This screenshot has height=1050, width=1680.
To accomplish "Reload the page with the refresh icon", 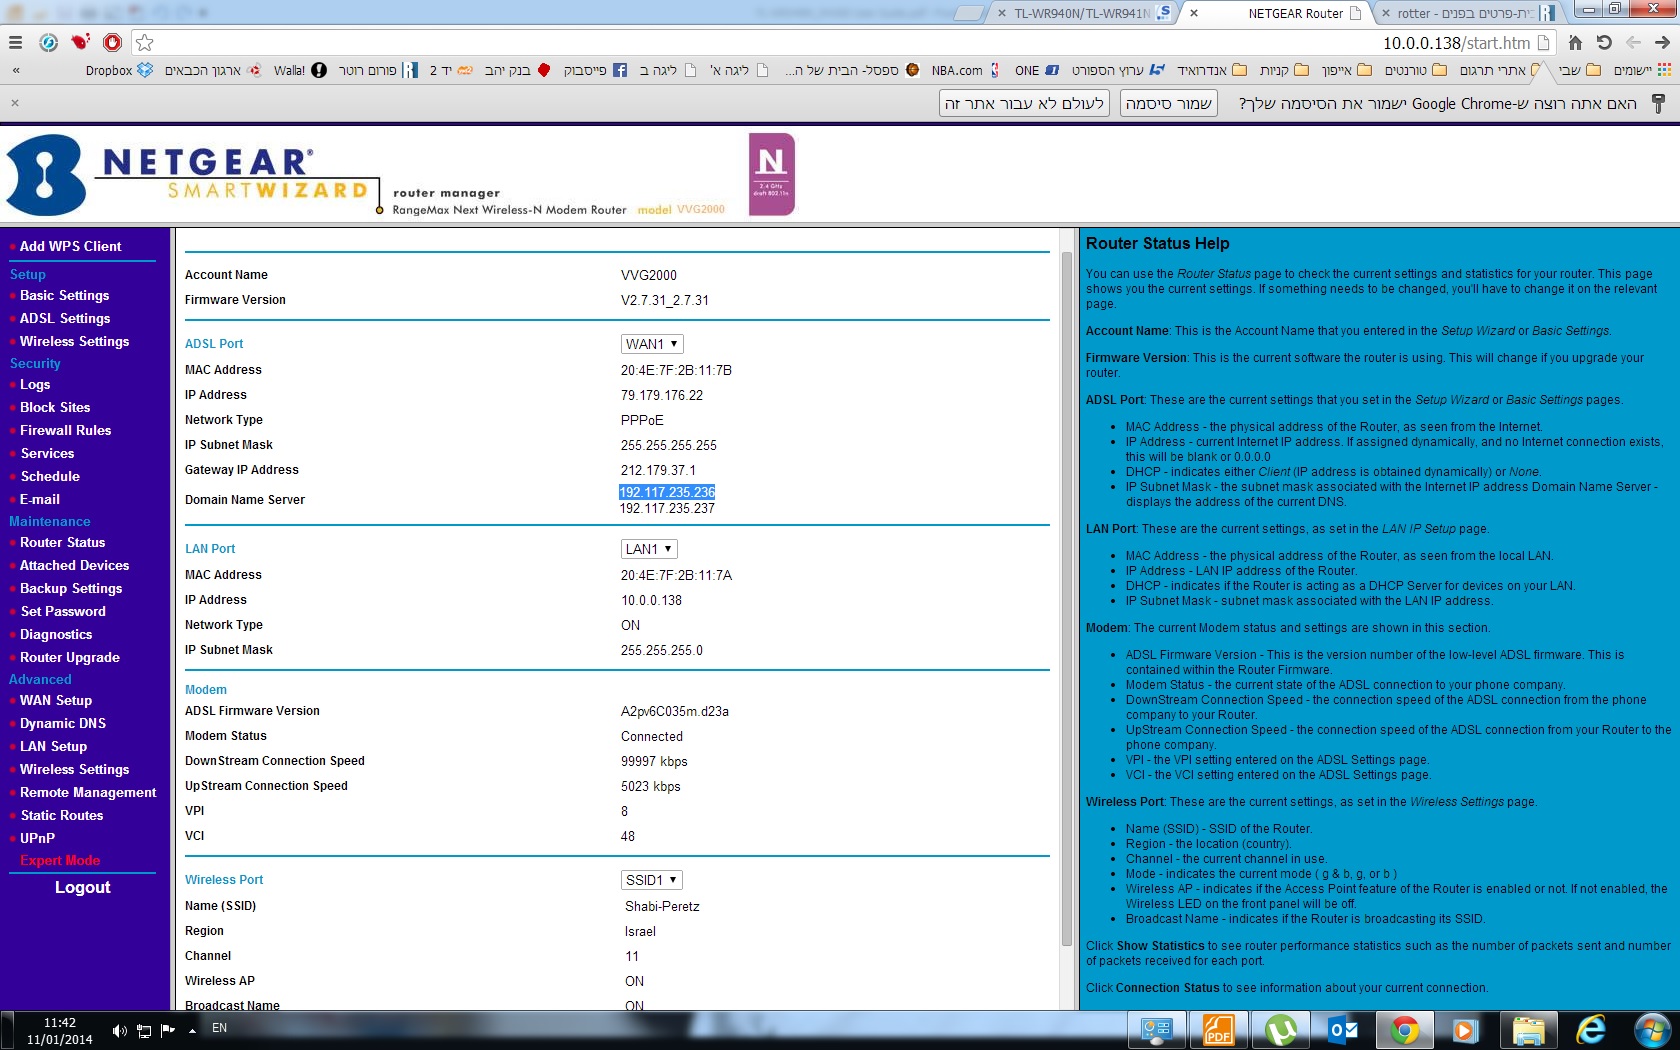I will click(x=1604, y=42).
